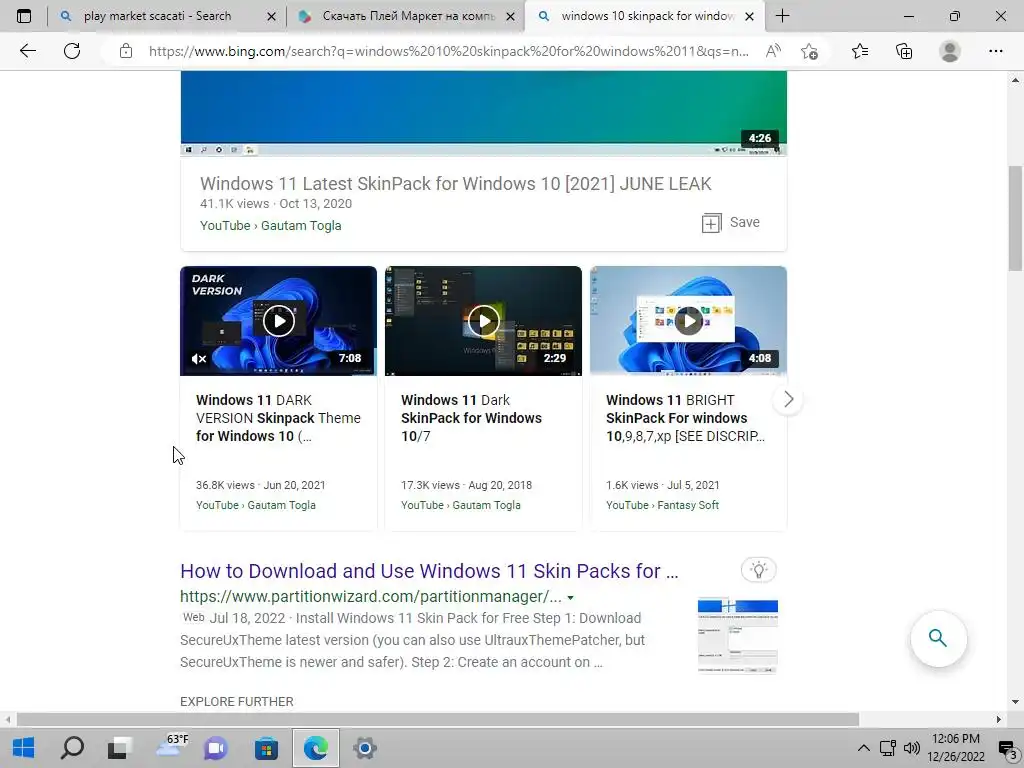
Task: Click the large video thumbnail at top
Action: pos(483,113)
